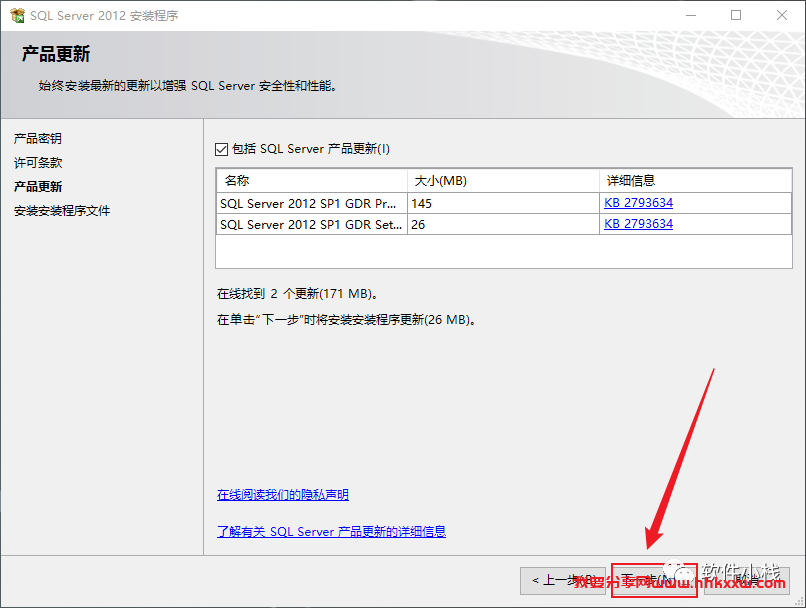
Task: Select the SQL Server 2012 SP1 GDR Set... row
Action: [504, 225]
